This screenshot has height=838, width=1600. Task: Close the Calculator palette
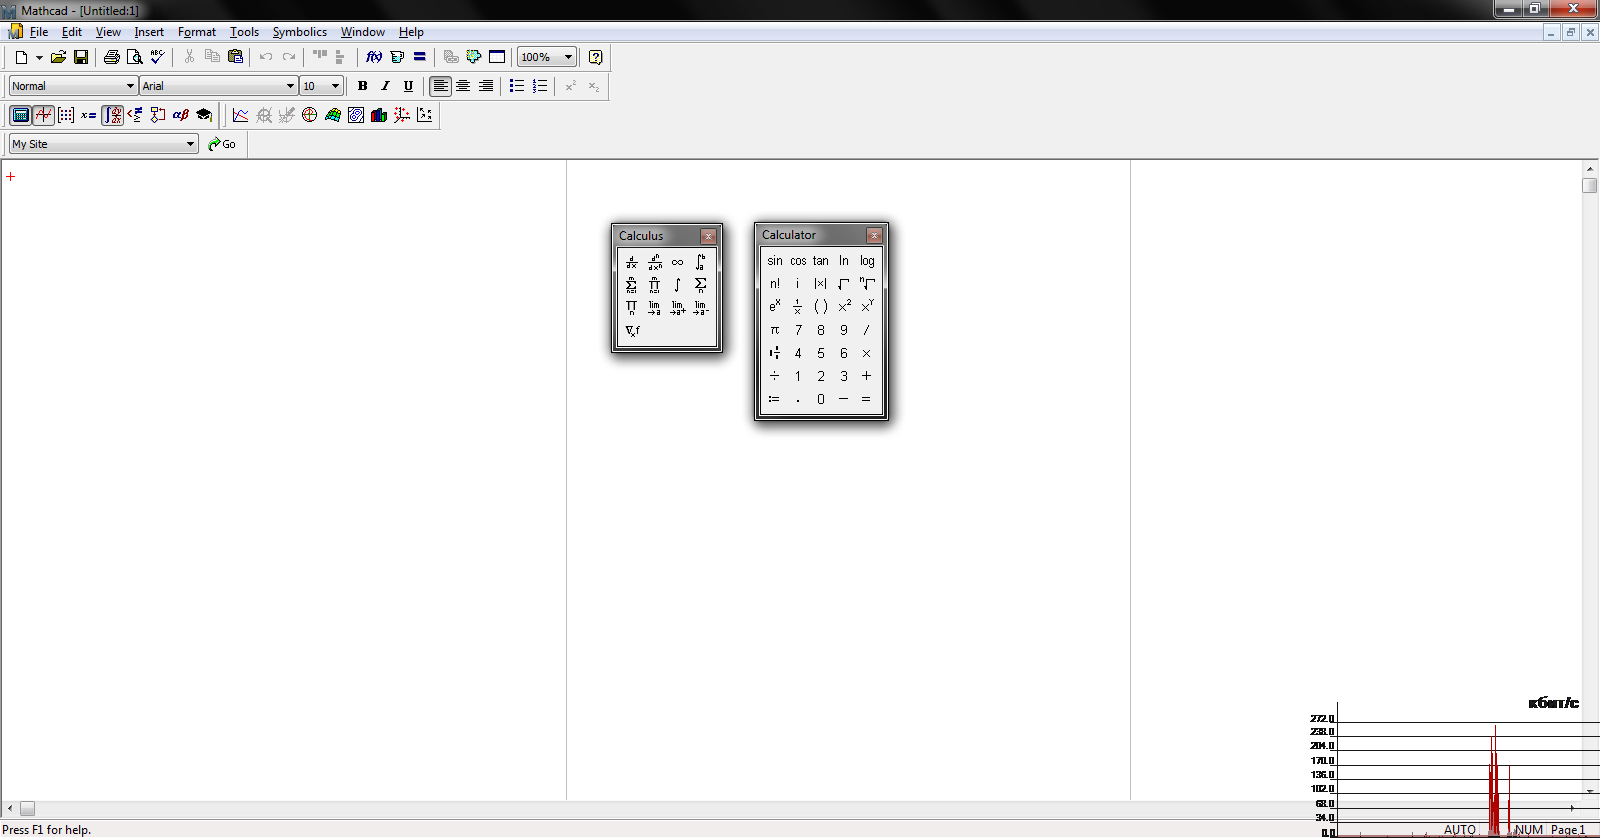874,235
